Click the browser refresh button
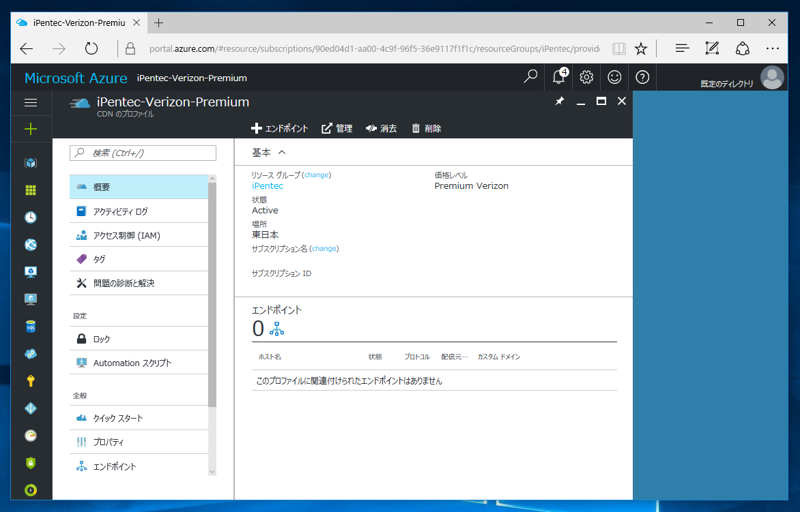 [x=91, y=49]
